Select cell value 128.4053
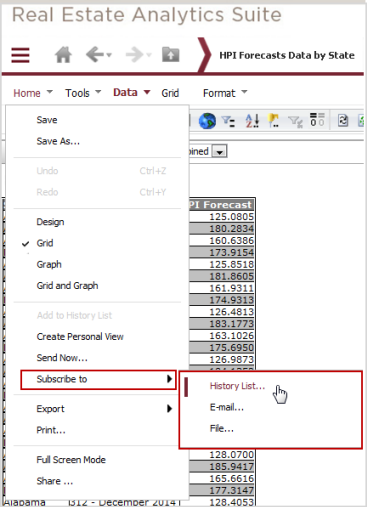This screenshot has width=367, height=507. tap(231, 502)
